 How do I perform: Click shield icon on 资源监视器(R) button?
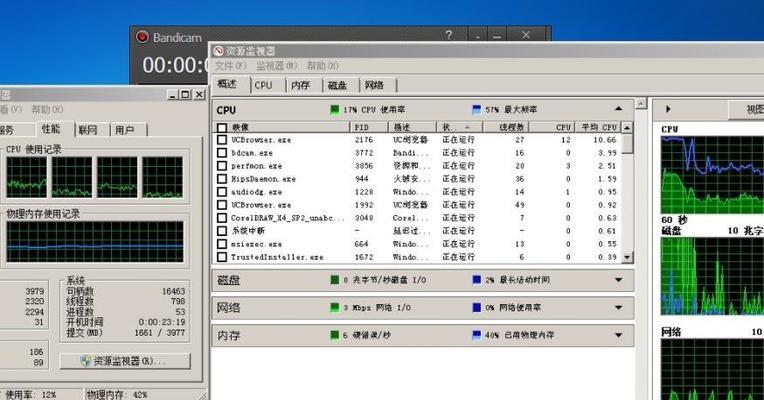(85, 361)
